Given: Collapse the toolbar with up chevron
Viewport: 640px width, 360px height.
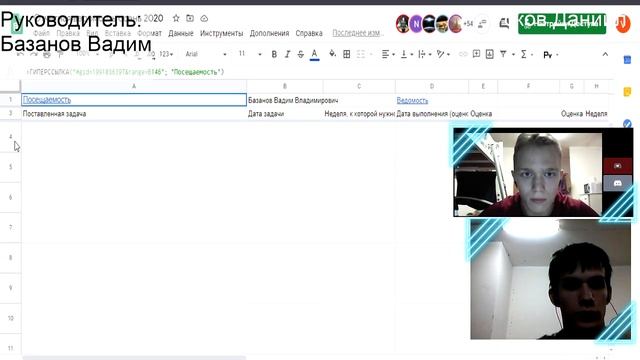Looking at the screenshot, I should point(605,54).
